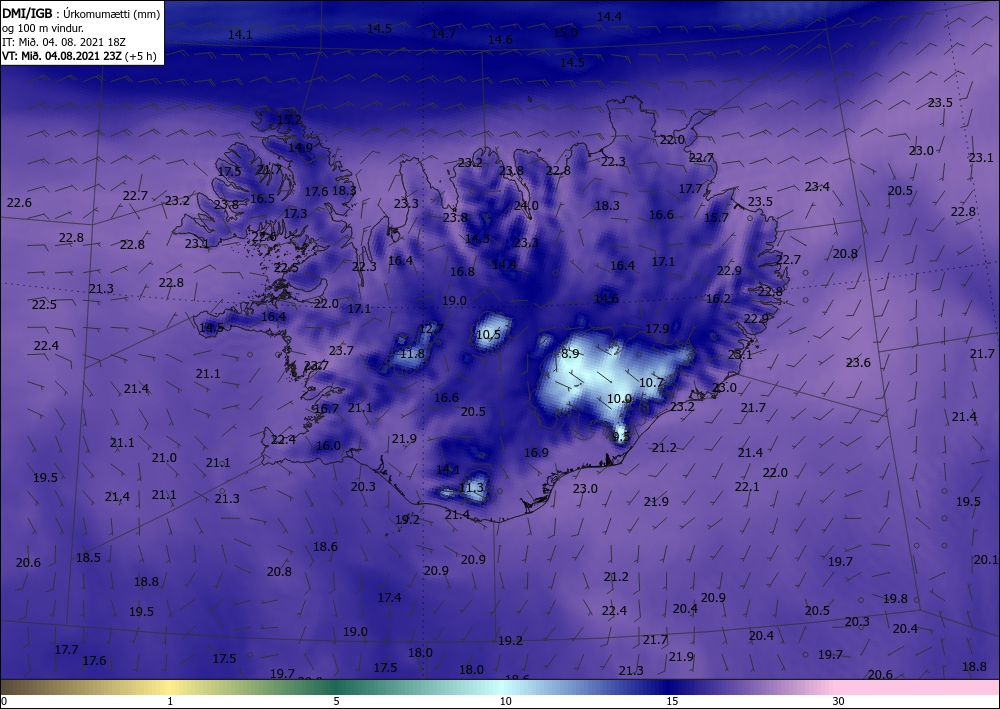This screenshot has width=1000, height=709.
Task: Click the legend tick label 30
Action: pyautogui.click(x=838, y=702)
